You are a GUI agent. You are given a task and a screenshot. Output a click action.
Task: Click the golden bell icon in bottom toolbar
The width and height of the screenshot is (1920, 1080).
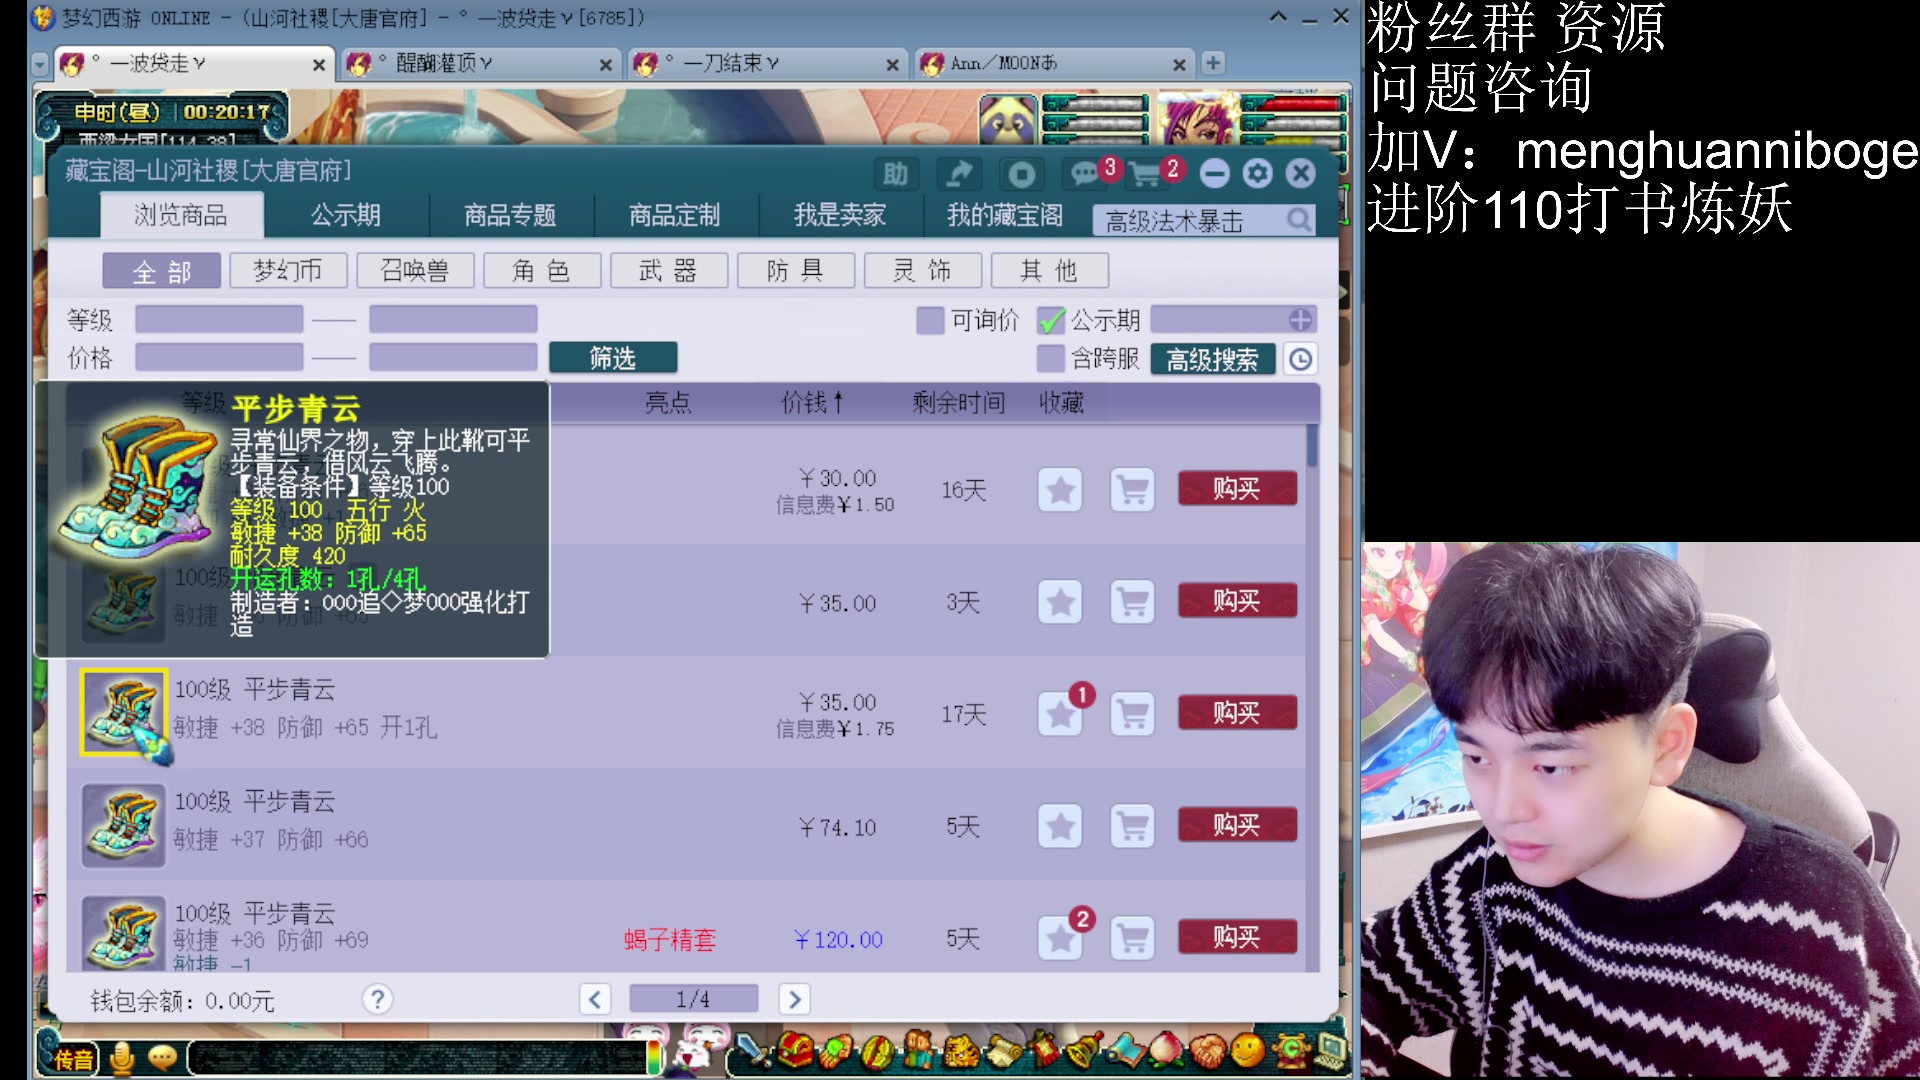(1084, 1052)
